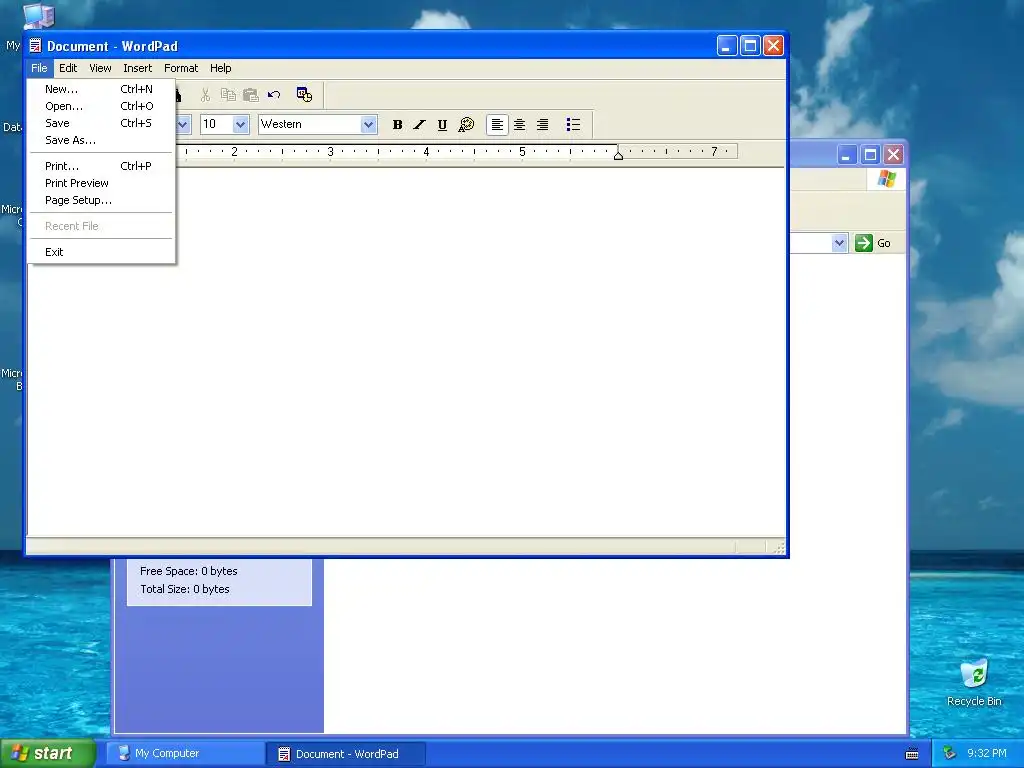Viewport: 1024px width, 768px height.
Task: Minimize the My Computer window
Action: click(x=847, y=155)
